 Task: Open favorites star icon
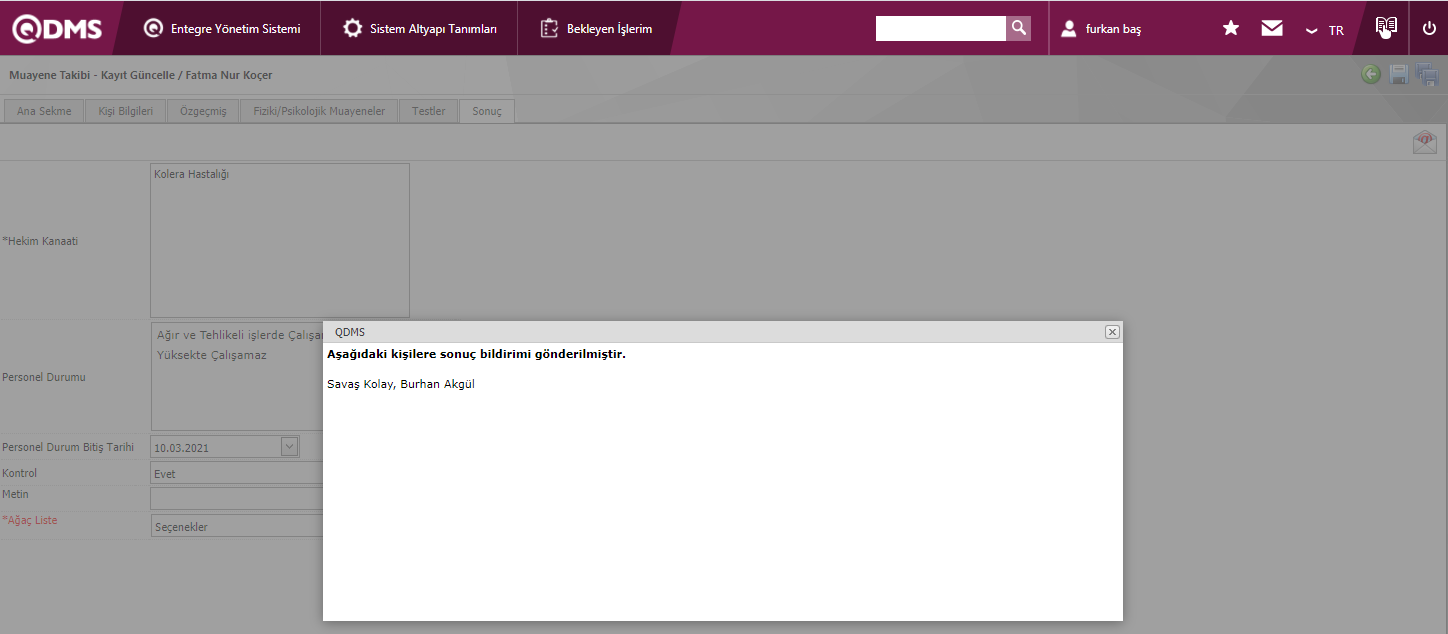point(1231,29)
